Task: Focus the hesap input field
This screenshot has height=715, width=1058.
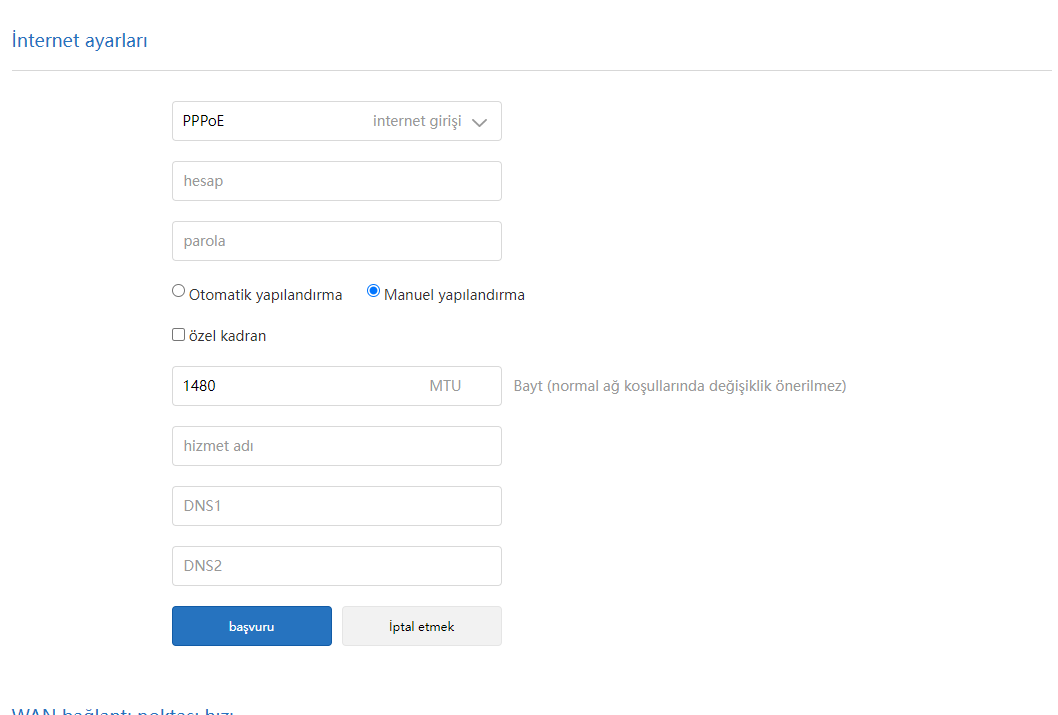Action: pos(337,181)
